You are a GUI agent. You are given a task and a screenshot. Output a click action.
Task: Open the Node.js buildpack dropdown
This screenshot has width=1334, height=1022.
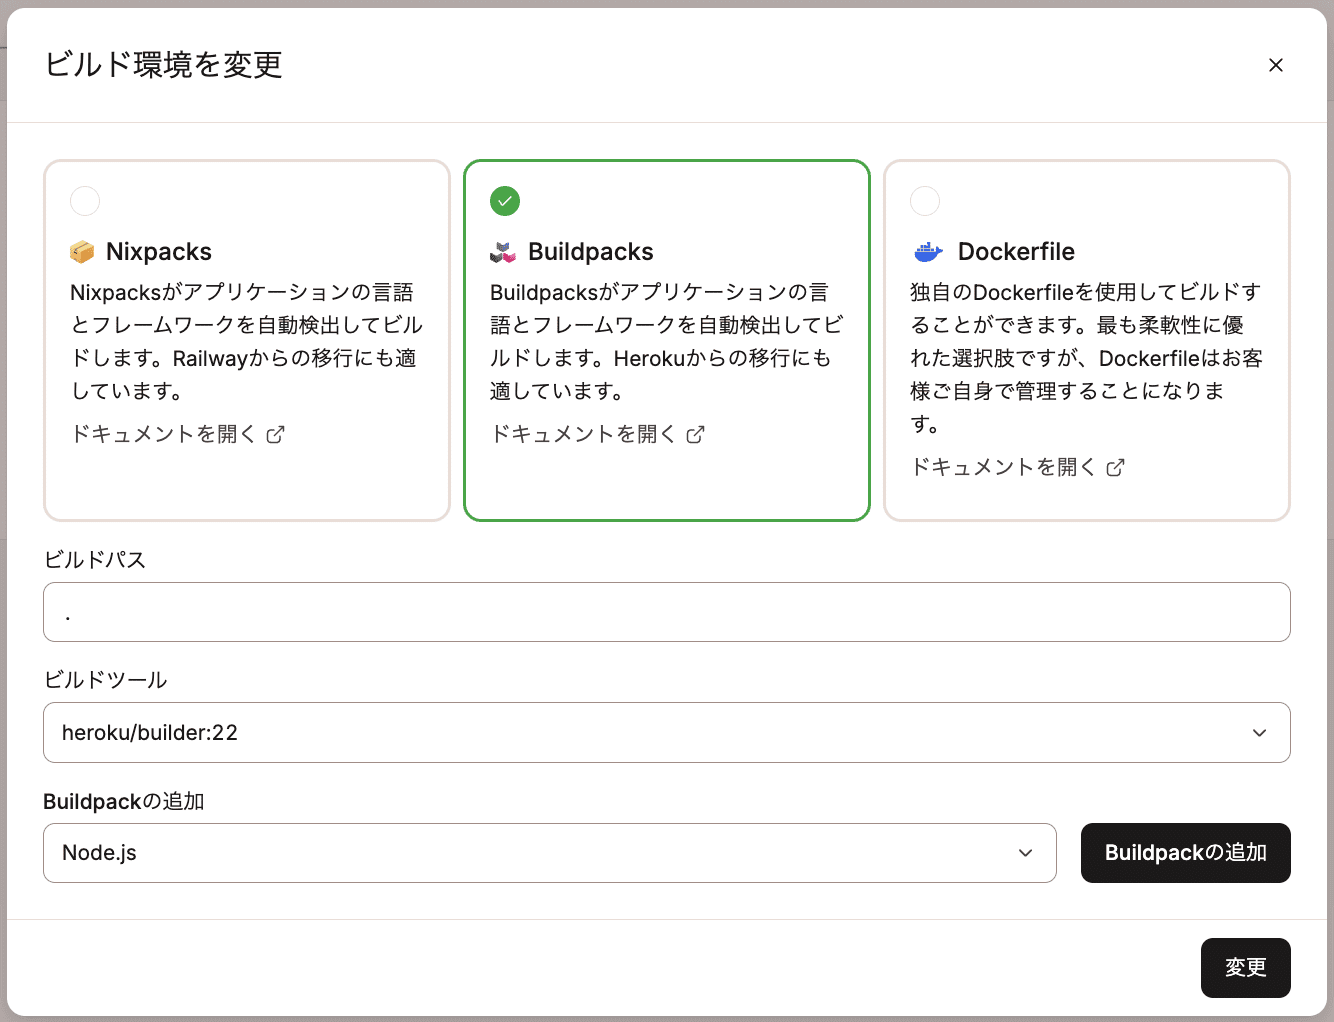click(x=530, y=853)
